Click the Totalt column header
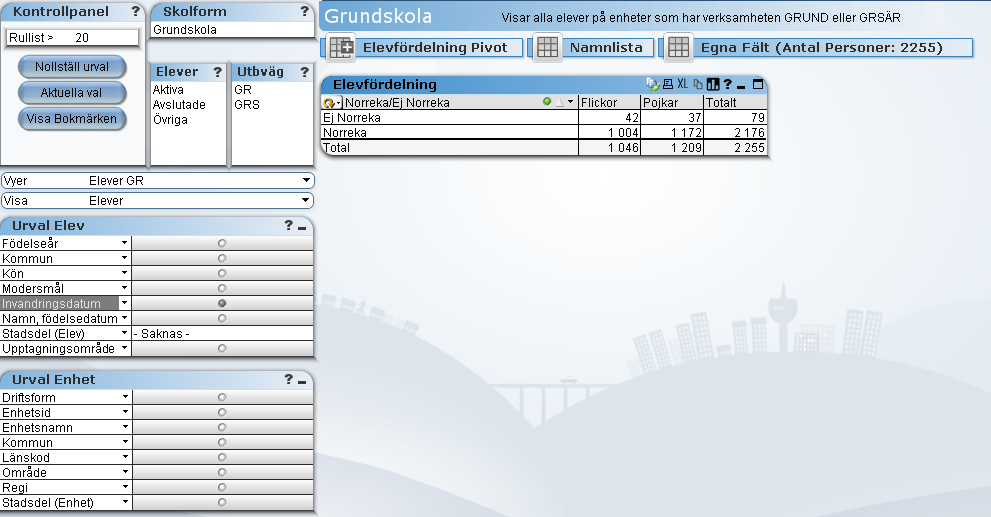991x517 pixels. 735,102
